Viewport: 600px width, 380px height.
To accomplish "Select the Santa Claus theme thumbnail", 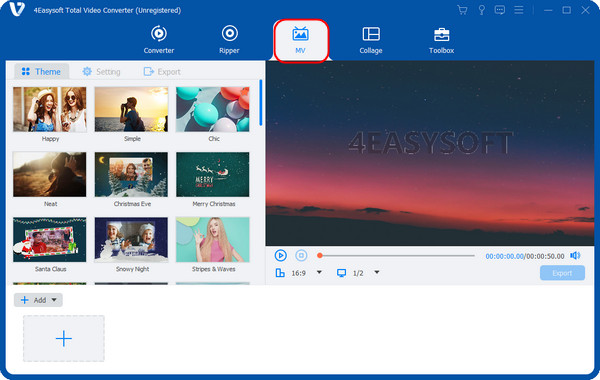I will click(x=50, y=240).
